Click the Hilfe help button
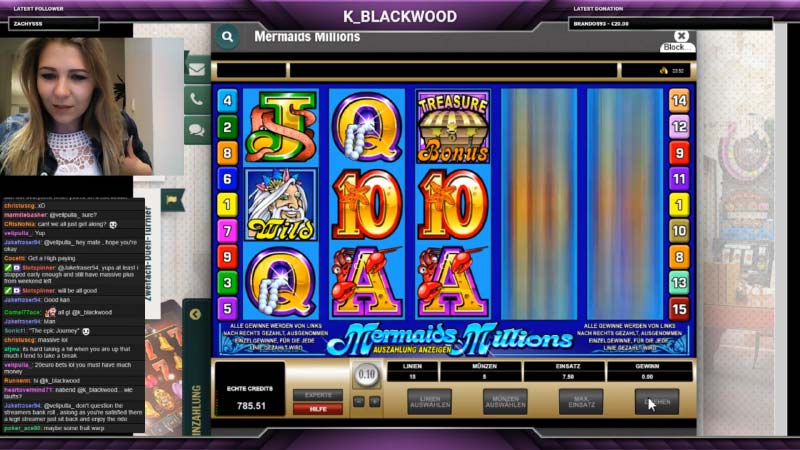Screen dimensions: 800x450 pos(318,409)
